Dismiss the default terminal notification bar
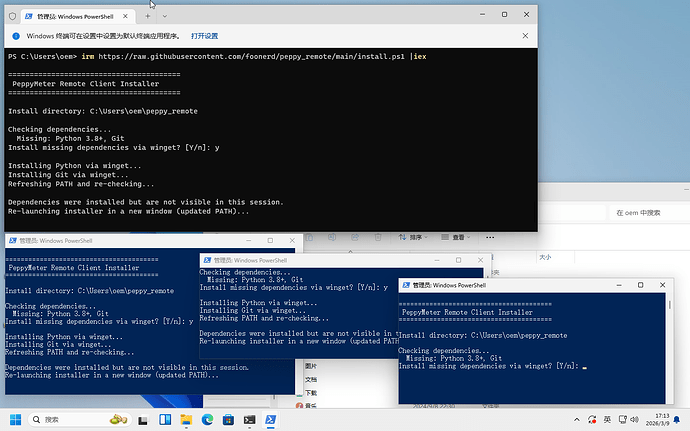690x431 pixels. [526, 35]
